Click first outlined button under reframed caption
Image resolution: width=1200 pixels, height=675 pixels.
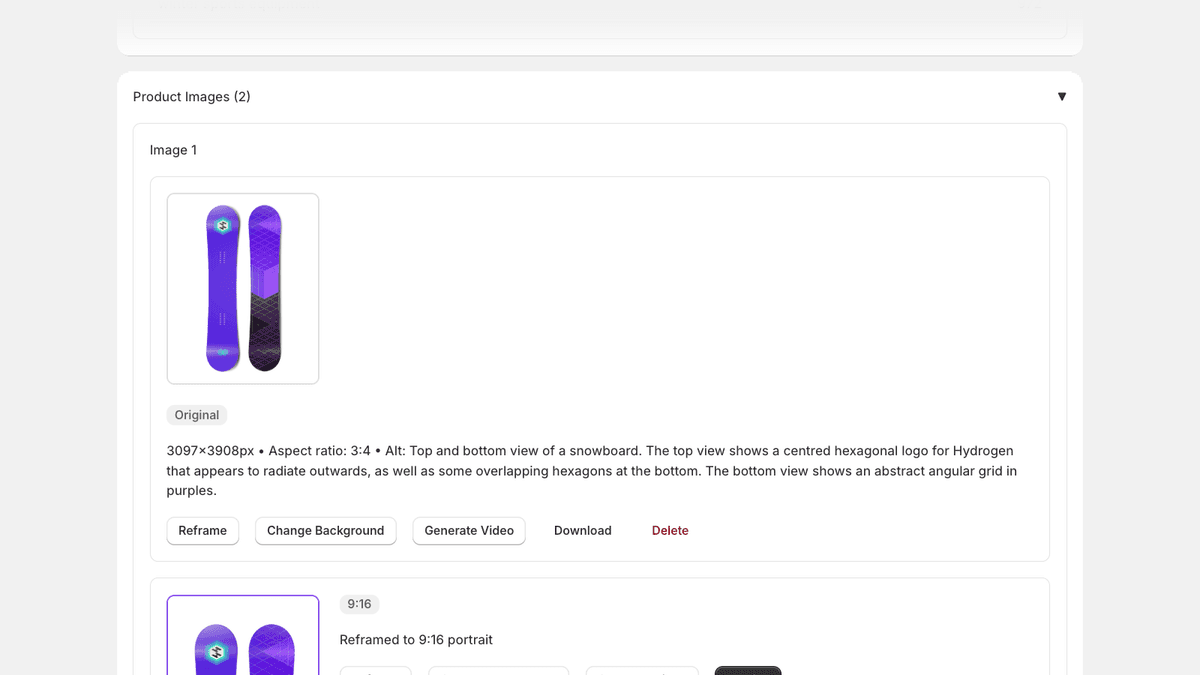[375, 670]
